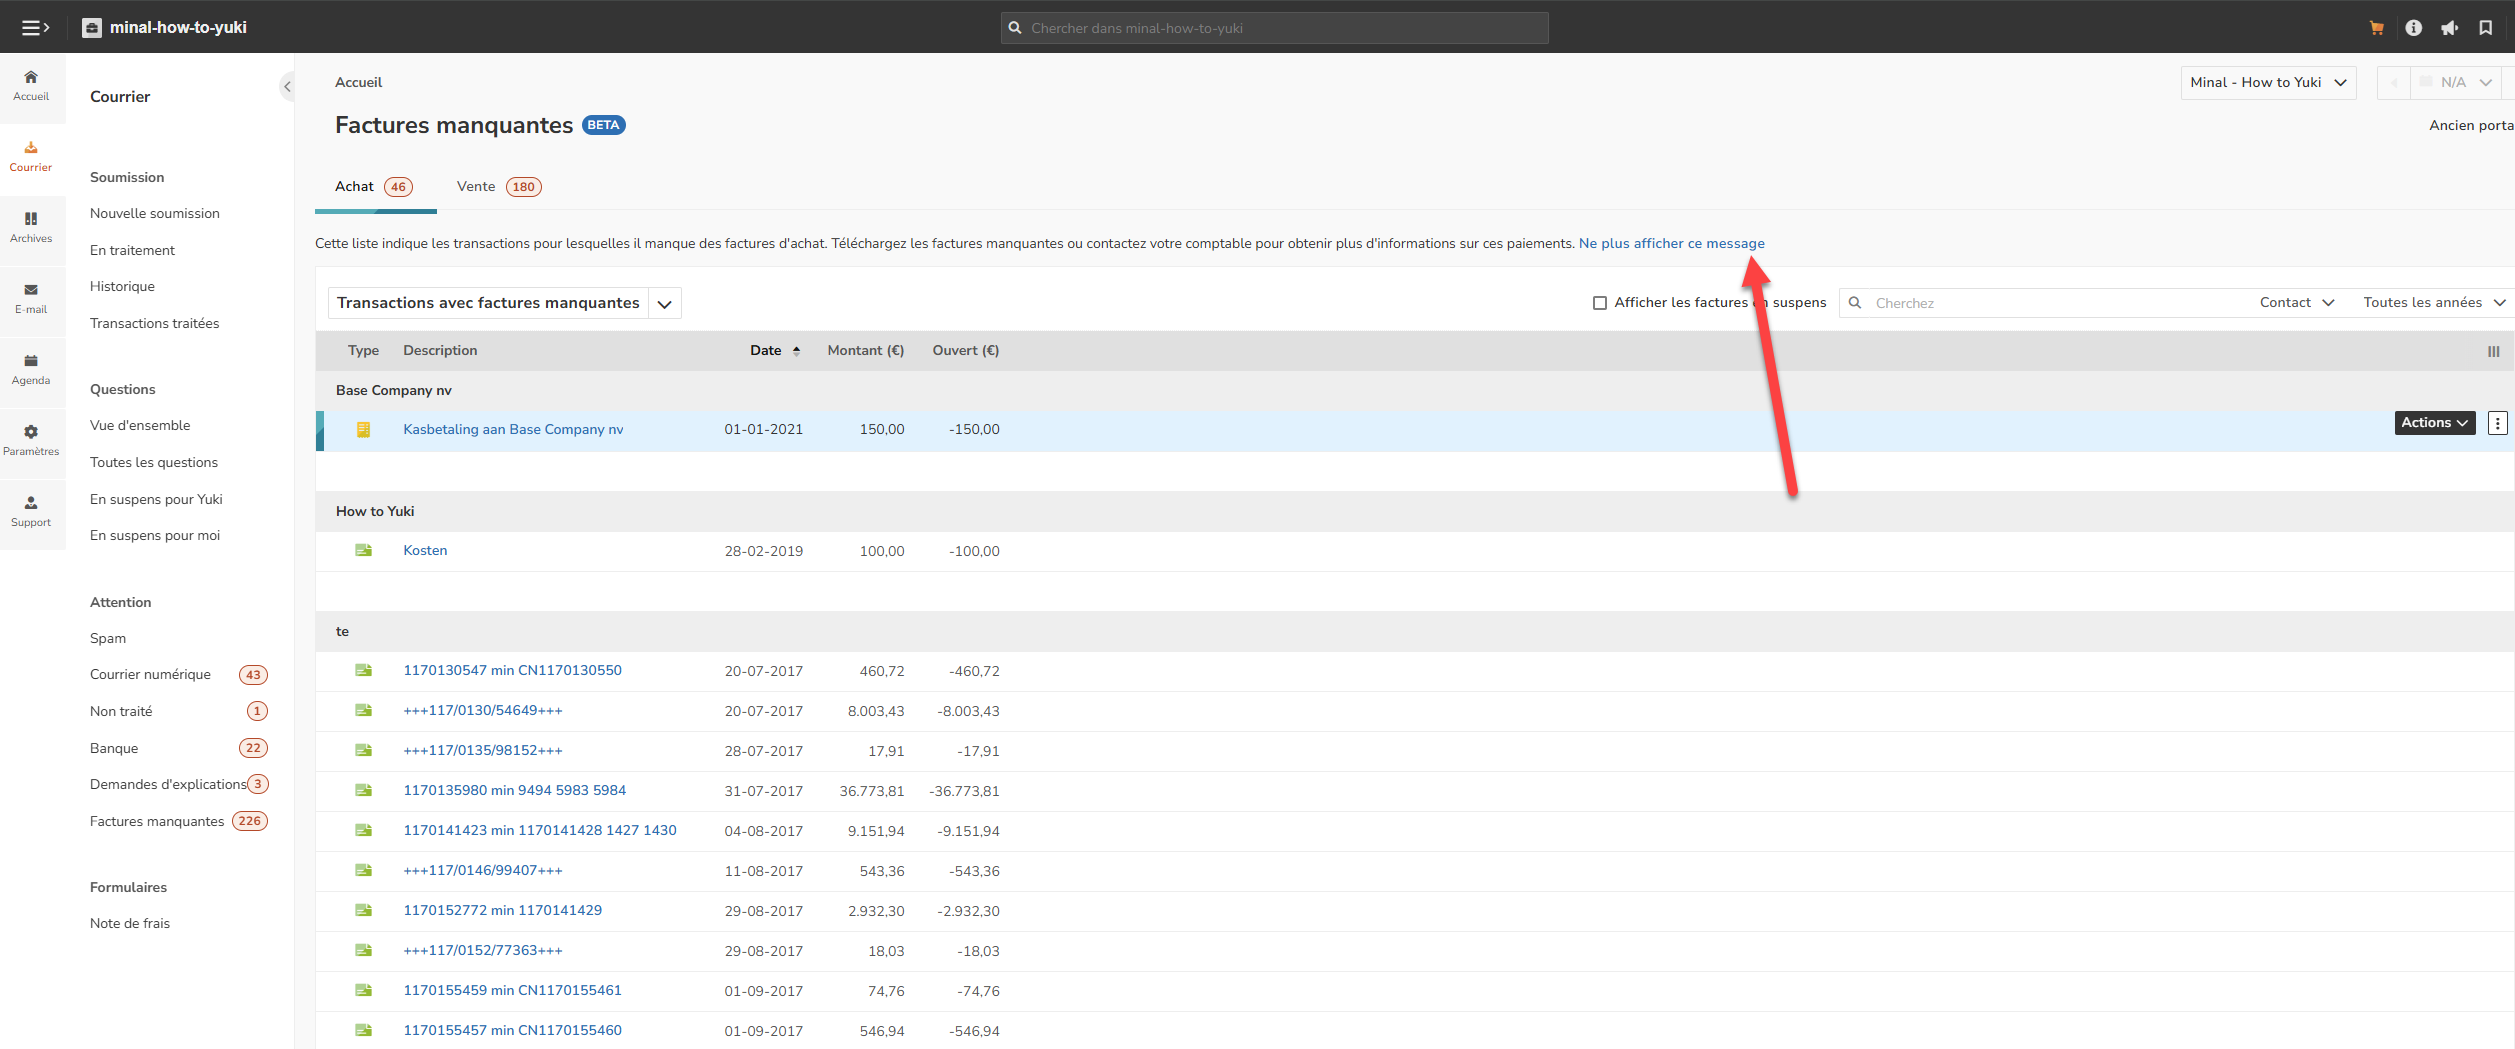Open Kasbetaling aan Base Company nv link
Viewport: 2515px width, 1049px height.
coord(513,430)
